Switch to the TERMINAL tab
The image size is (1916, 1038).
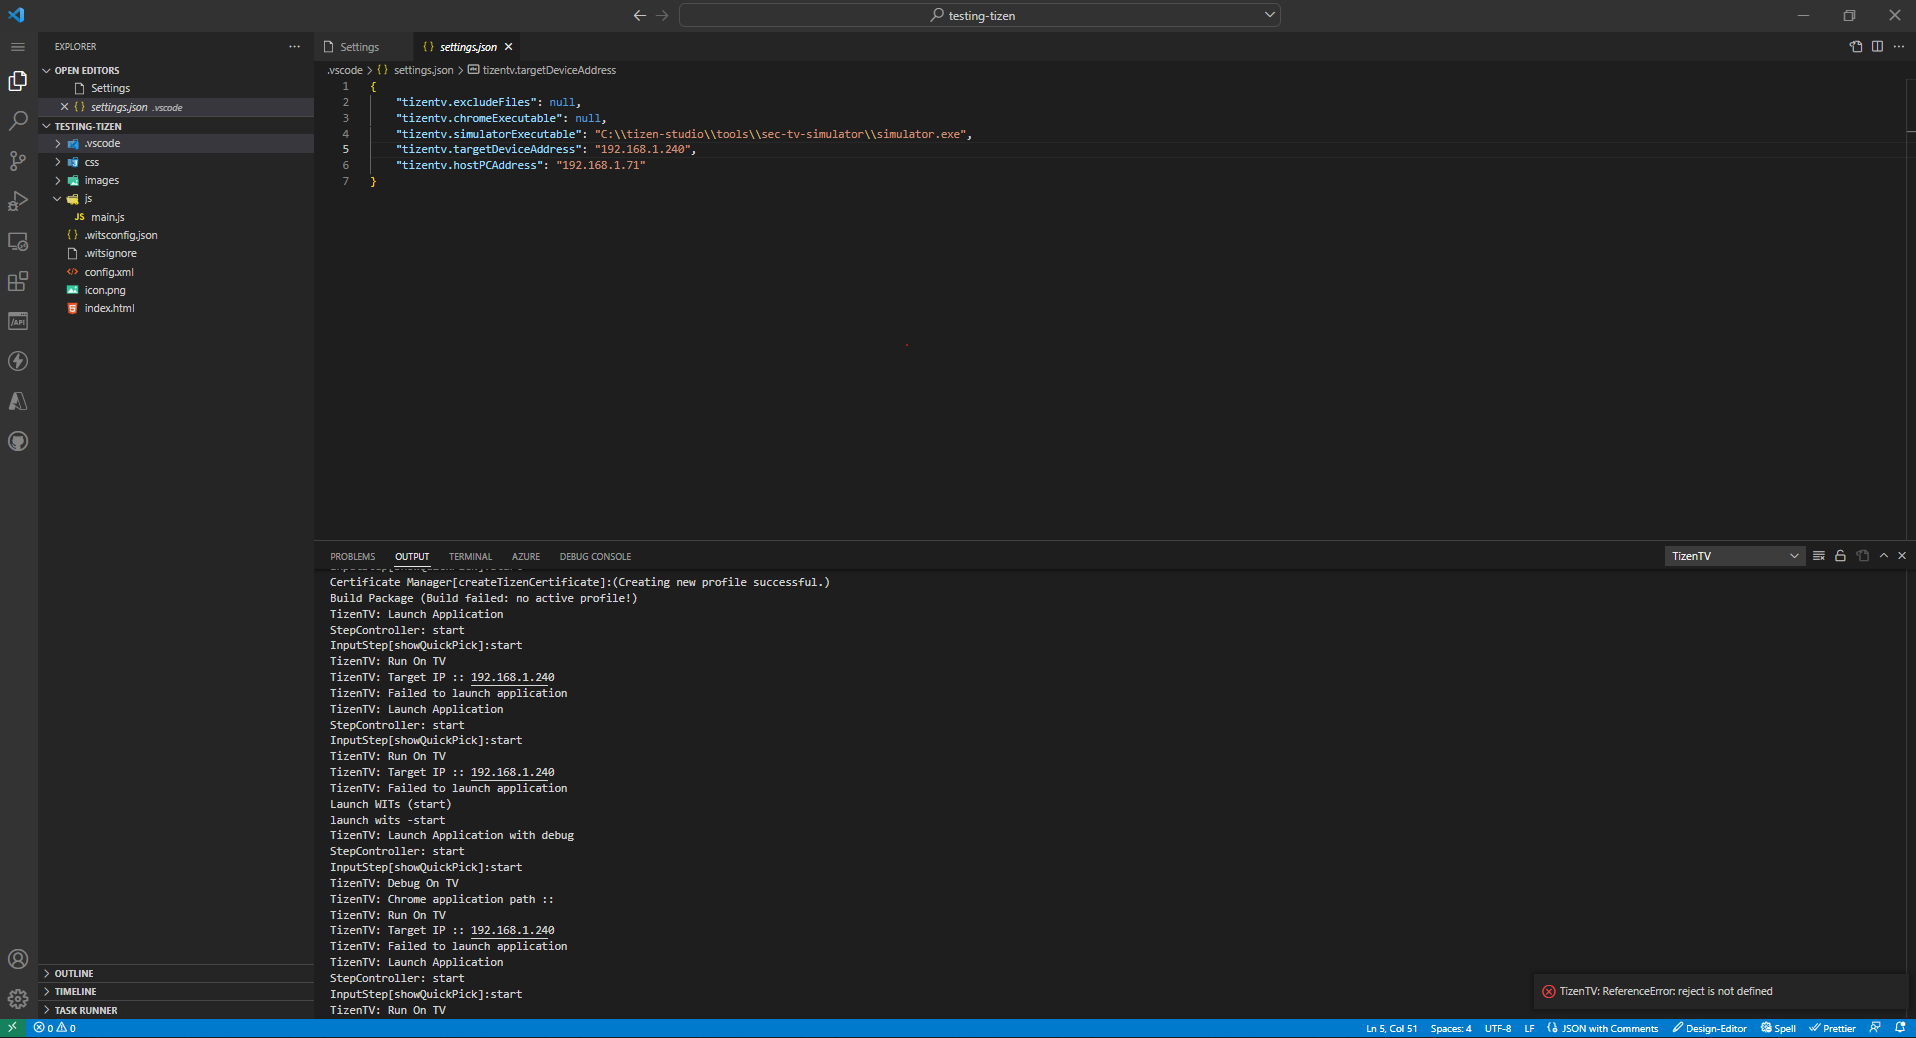coord(469,556)
